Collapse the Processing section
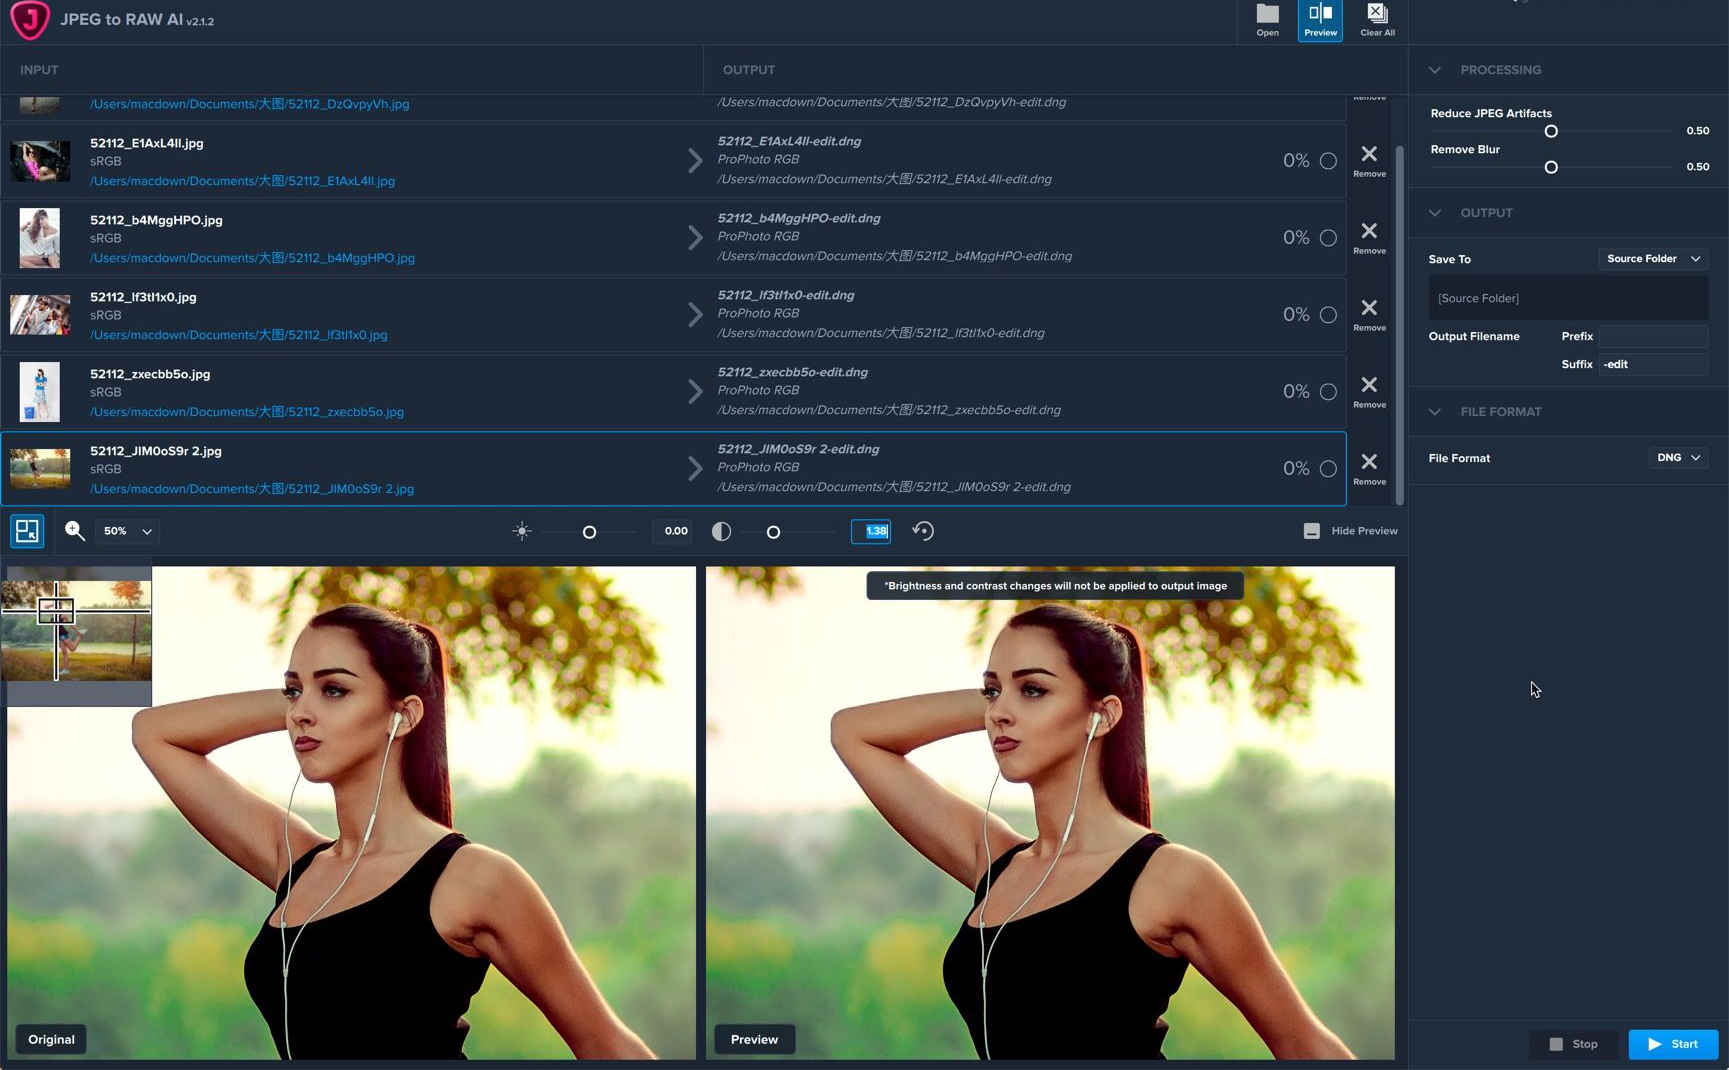Viewport: 1729px width, 1070px height. (1435, 70)
